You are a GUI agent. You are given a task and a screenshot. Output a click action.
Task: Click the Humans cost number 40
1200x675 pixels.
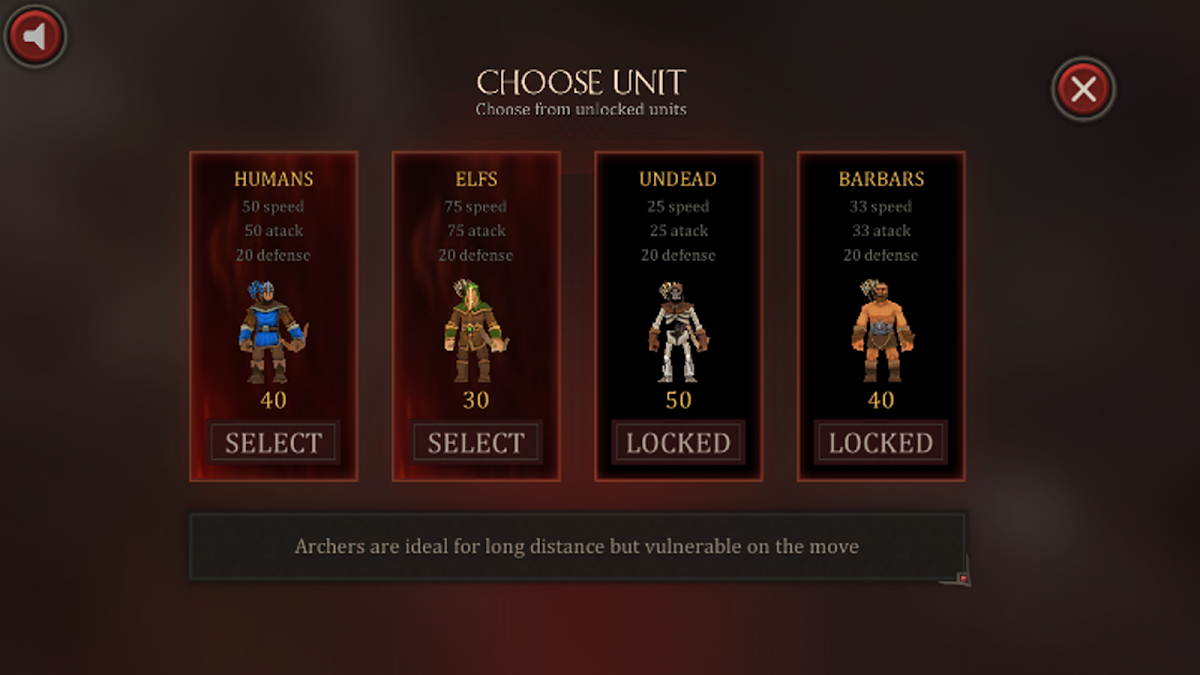(x=274, y=400)
